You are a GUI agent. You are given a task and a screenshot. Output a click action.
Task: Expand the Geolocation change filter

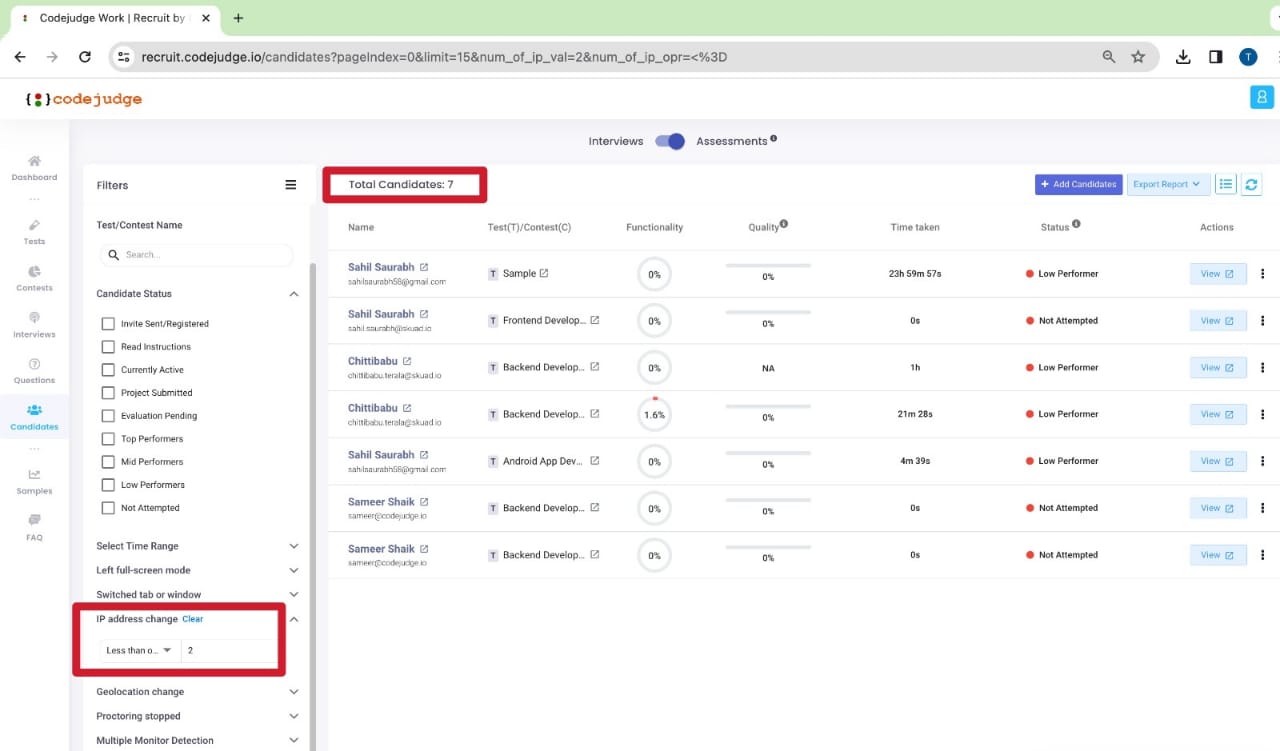(293, 691)
